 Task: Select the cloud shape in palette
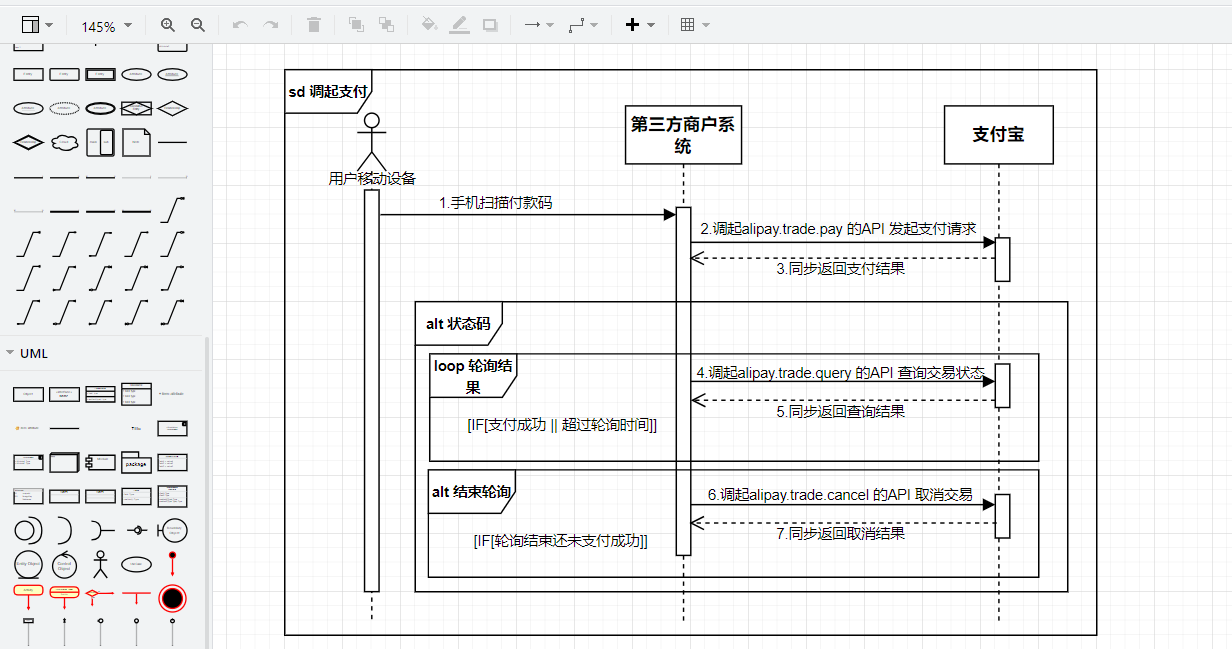click(x=64, y=142)
